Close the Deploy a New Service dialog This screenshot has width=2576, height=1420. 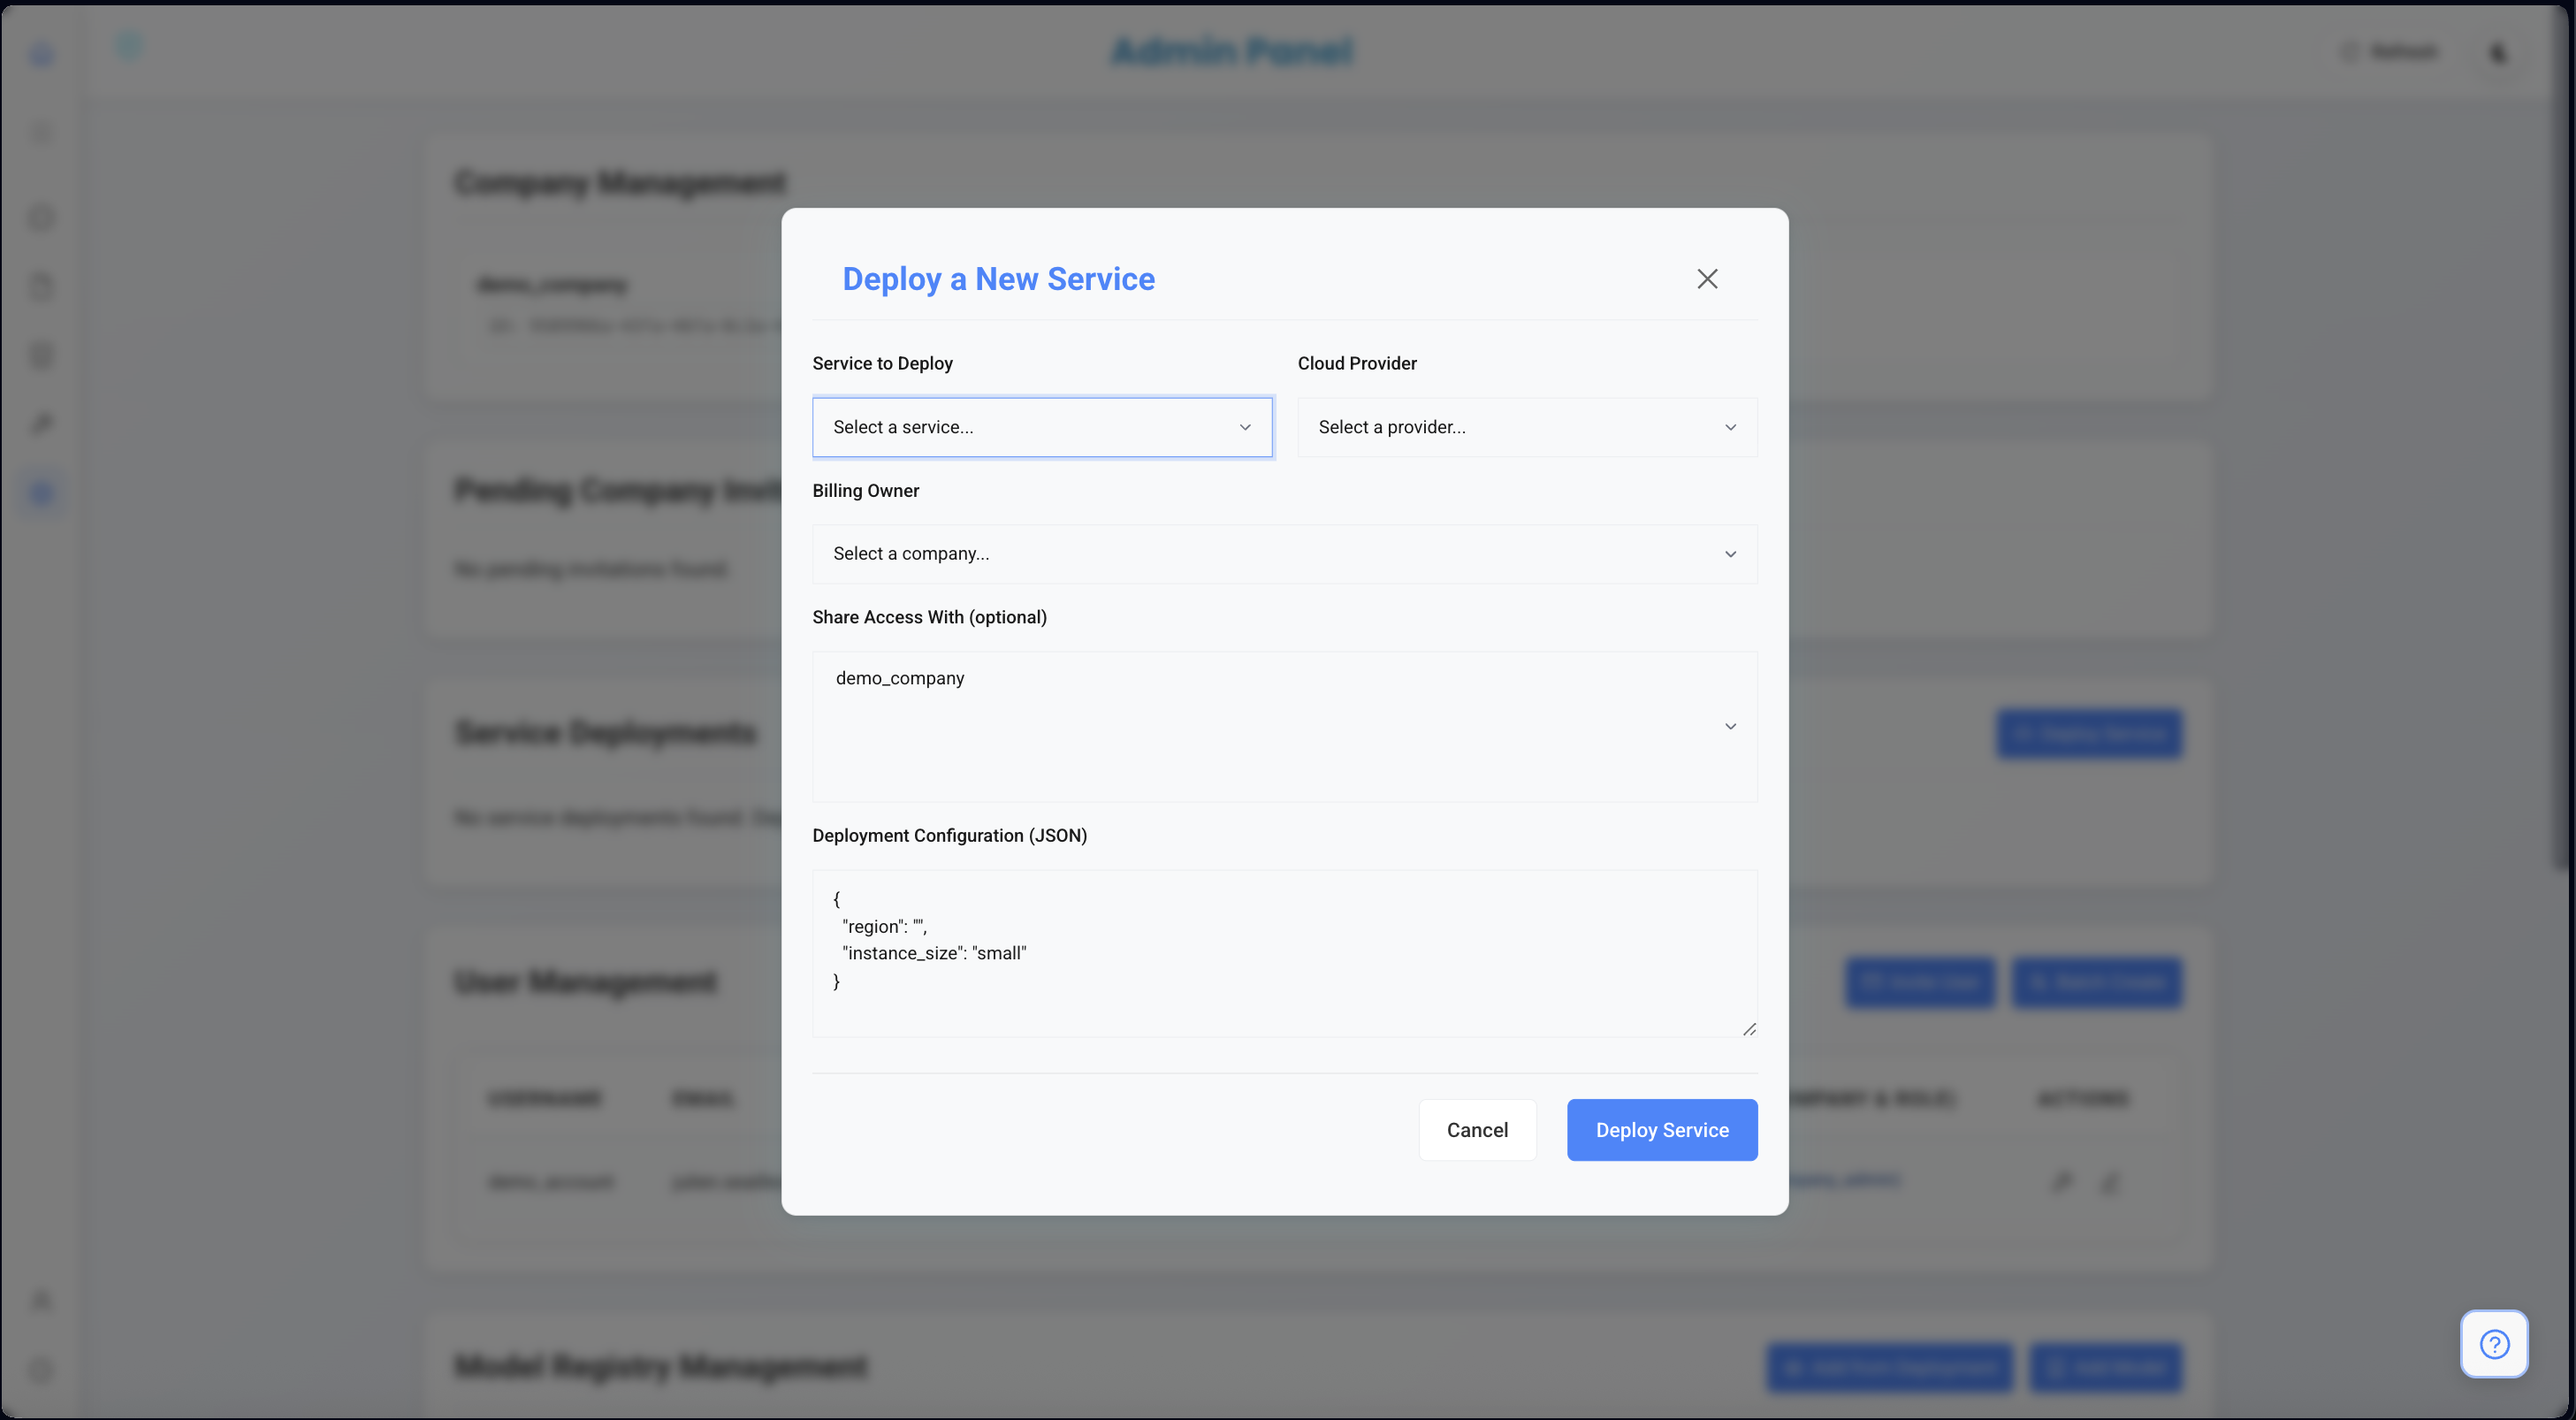click(1707, 279)
